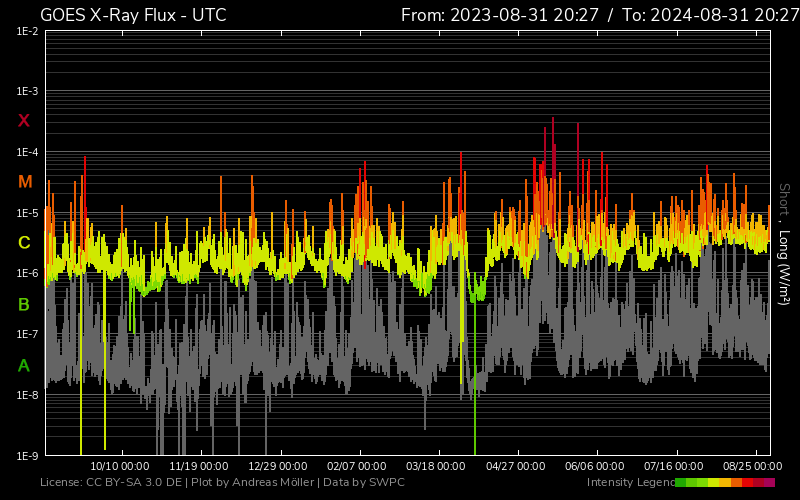Click the orange M flare class label
This screenshot has height=500, width=800.
[x=24, y=182]
